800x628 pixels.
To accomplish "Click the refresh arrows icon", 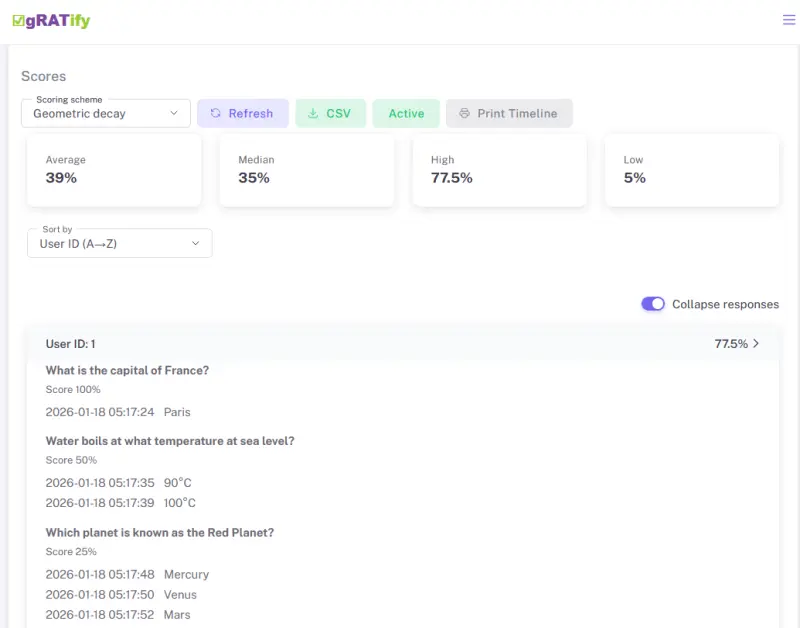I will (x=215, y=114).
